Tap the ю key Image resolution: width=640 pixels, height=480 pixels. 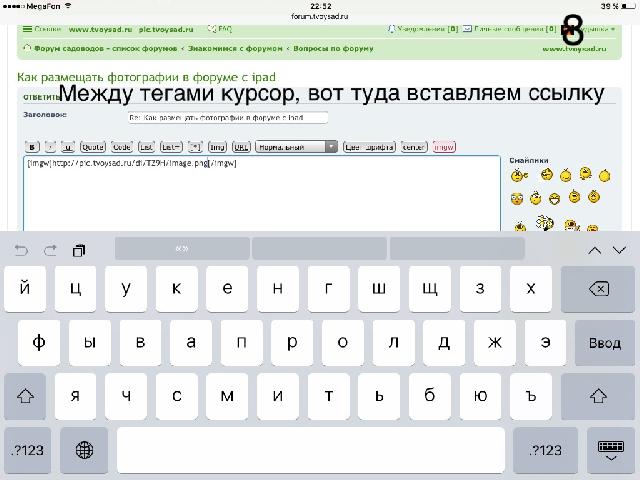pos(480,396)
